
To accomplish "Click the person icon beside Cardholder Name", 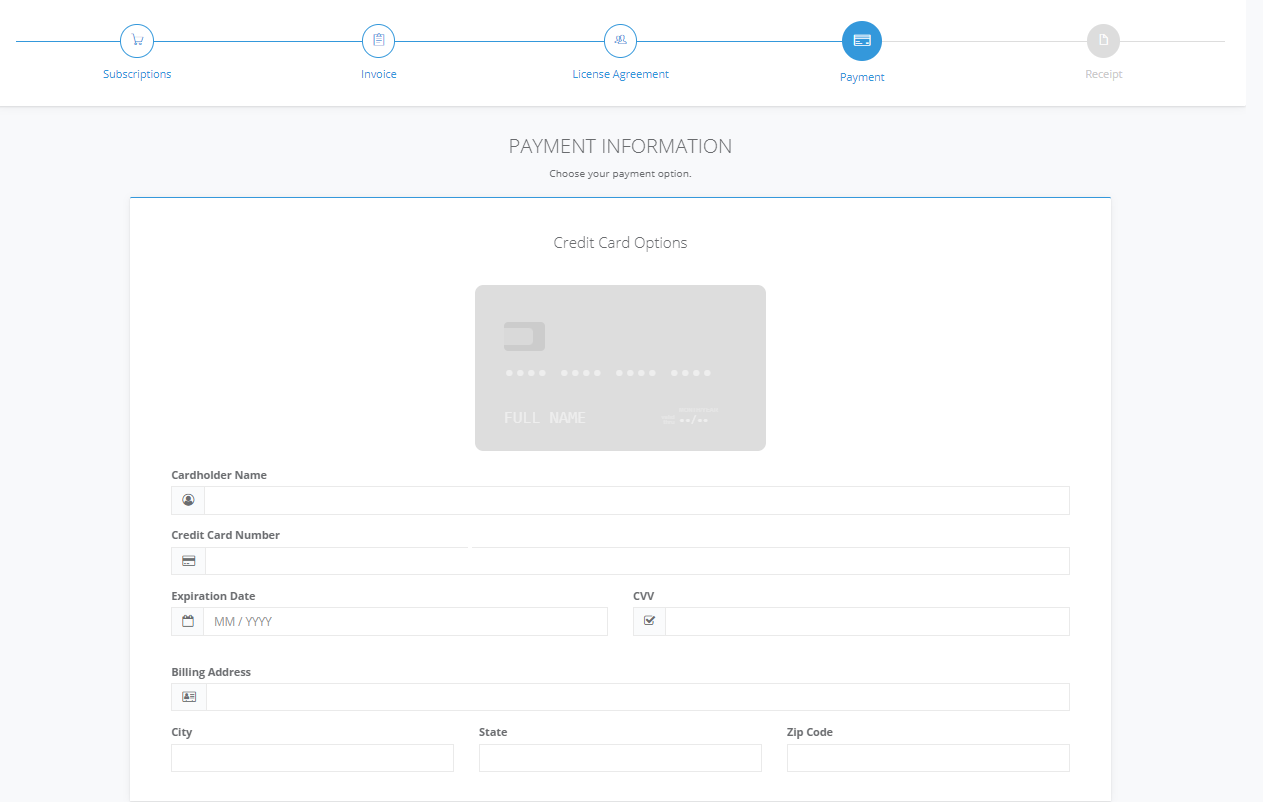I will click(188, 500).
